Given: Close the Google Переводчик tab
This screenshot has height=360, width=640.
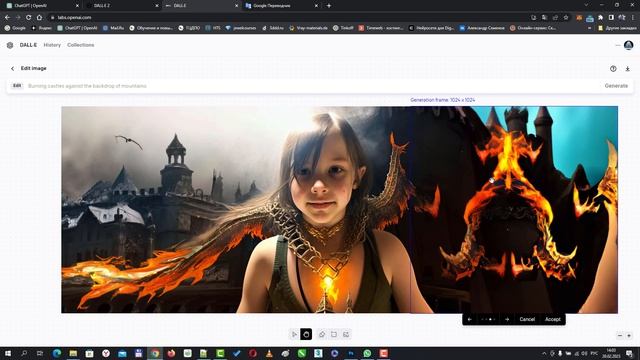Looking at the screenshot, I should (316, 6).
